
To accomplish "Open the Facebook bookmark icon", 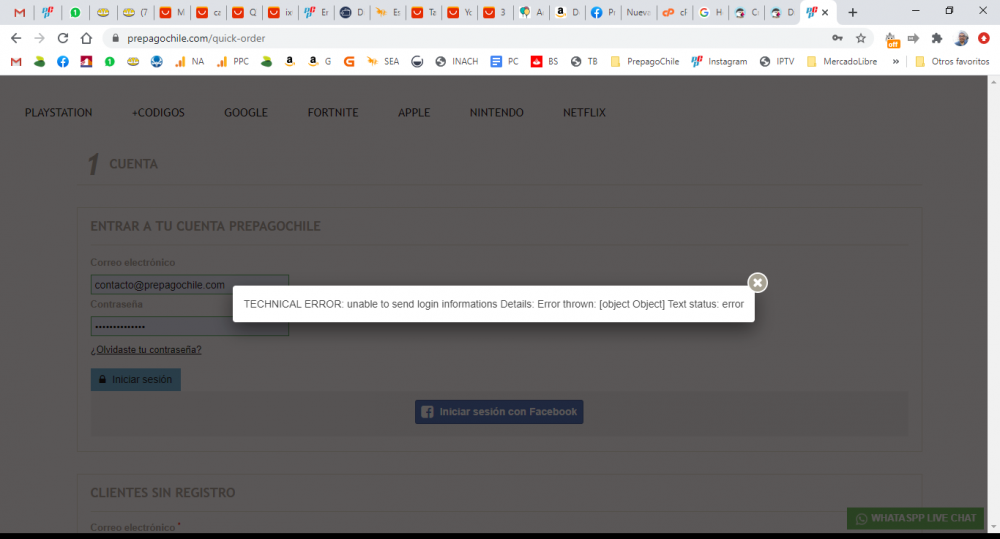I will [62, 62].
